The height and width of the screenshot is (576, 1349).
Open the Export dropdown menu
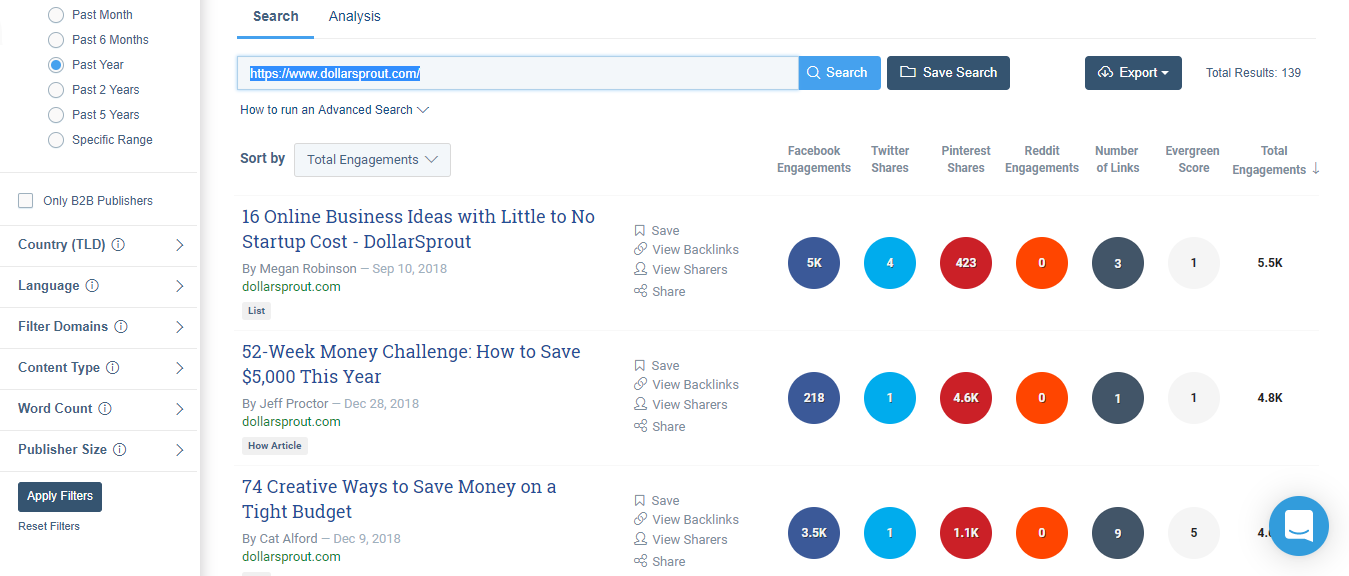[1132, 73]
